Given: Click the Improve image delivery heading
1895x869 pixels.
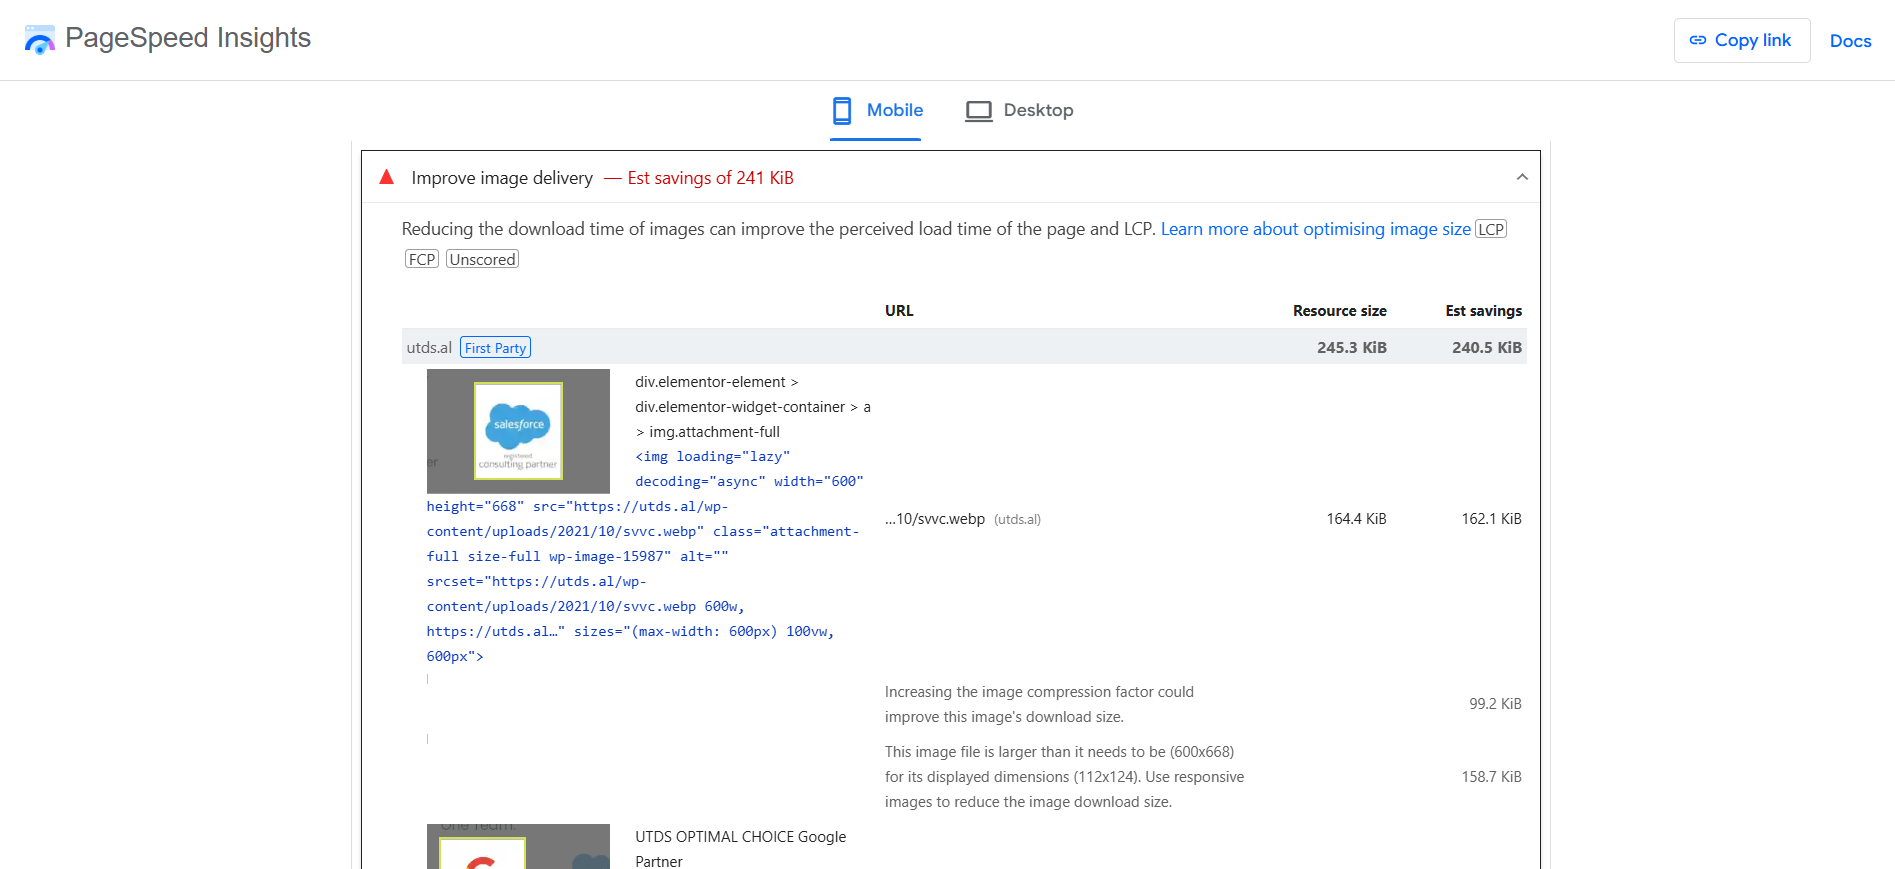Looking at the screenshot, I should click(x=502, y=178).
